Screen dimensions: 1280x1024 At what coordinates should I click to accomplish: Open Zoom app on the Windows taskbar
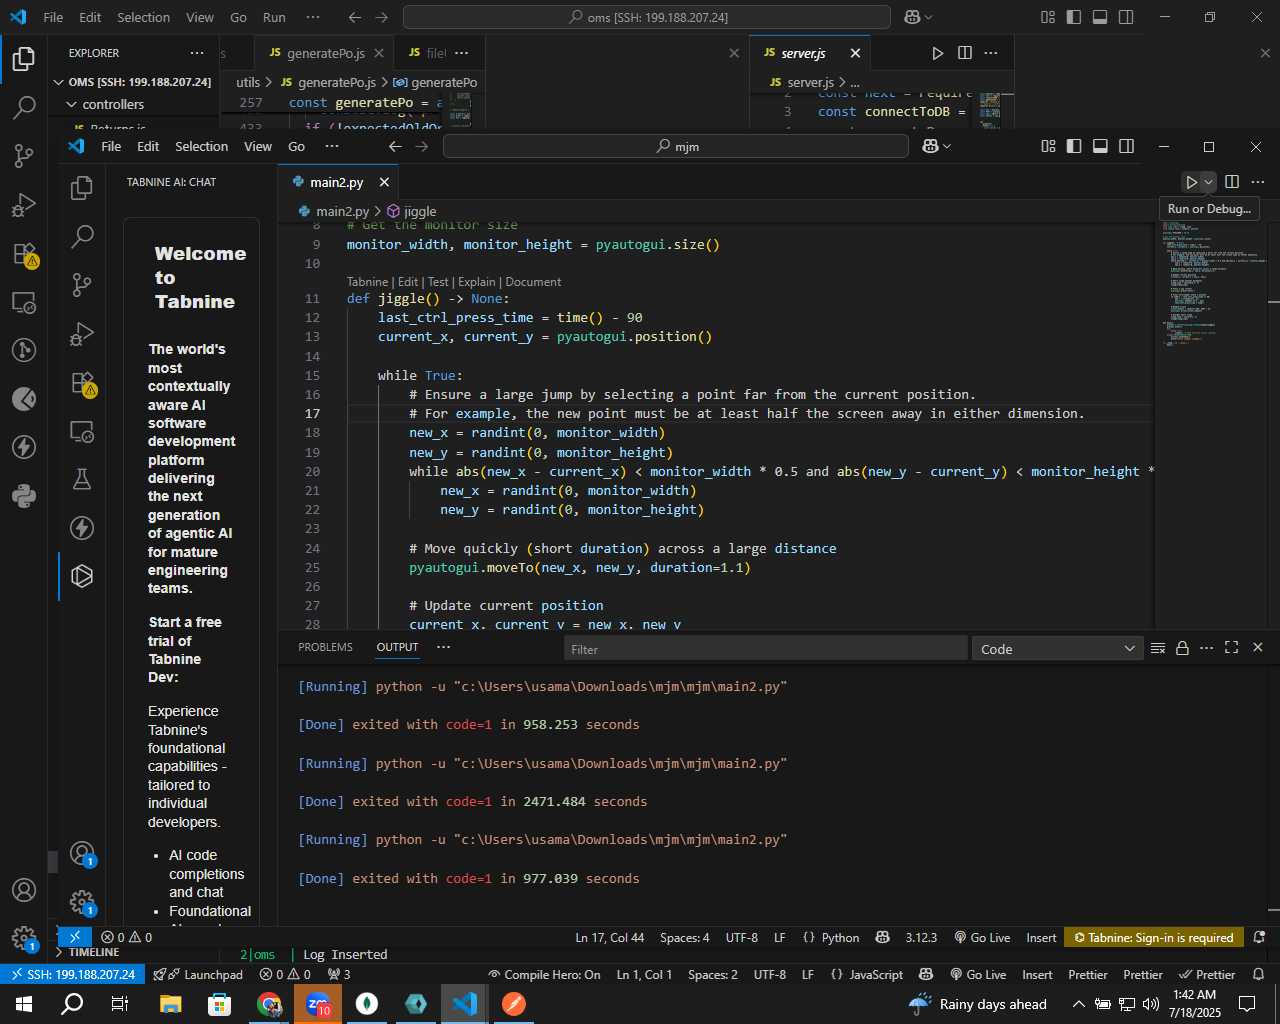[x=318, y=1003]
